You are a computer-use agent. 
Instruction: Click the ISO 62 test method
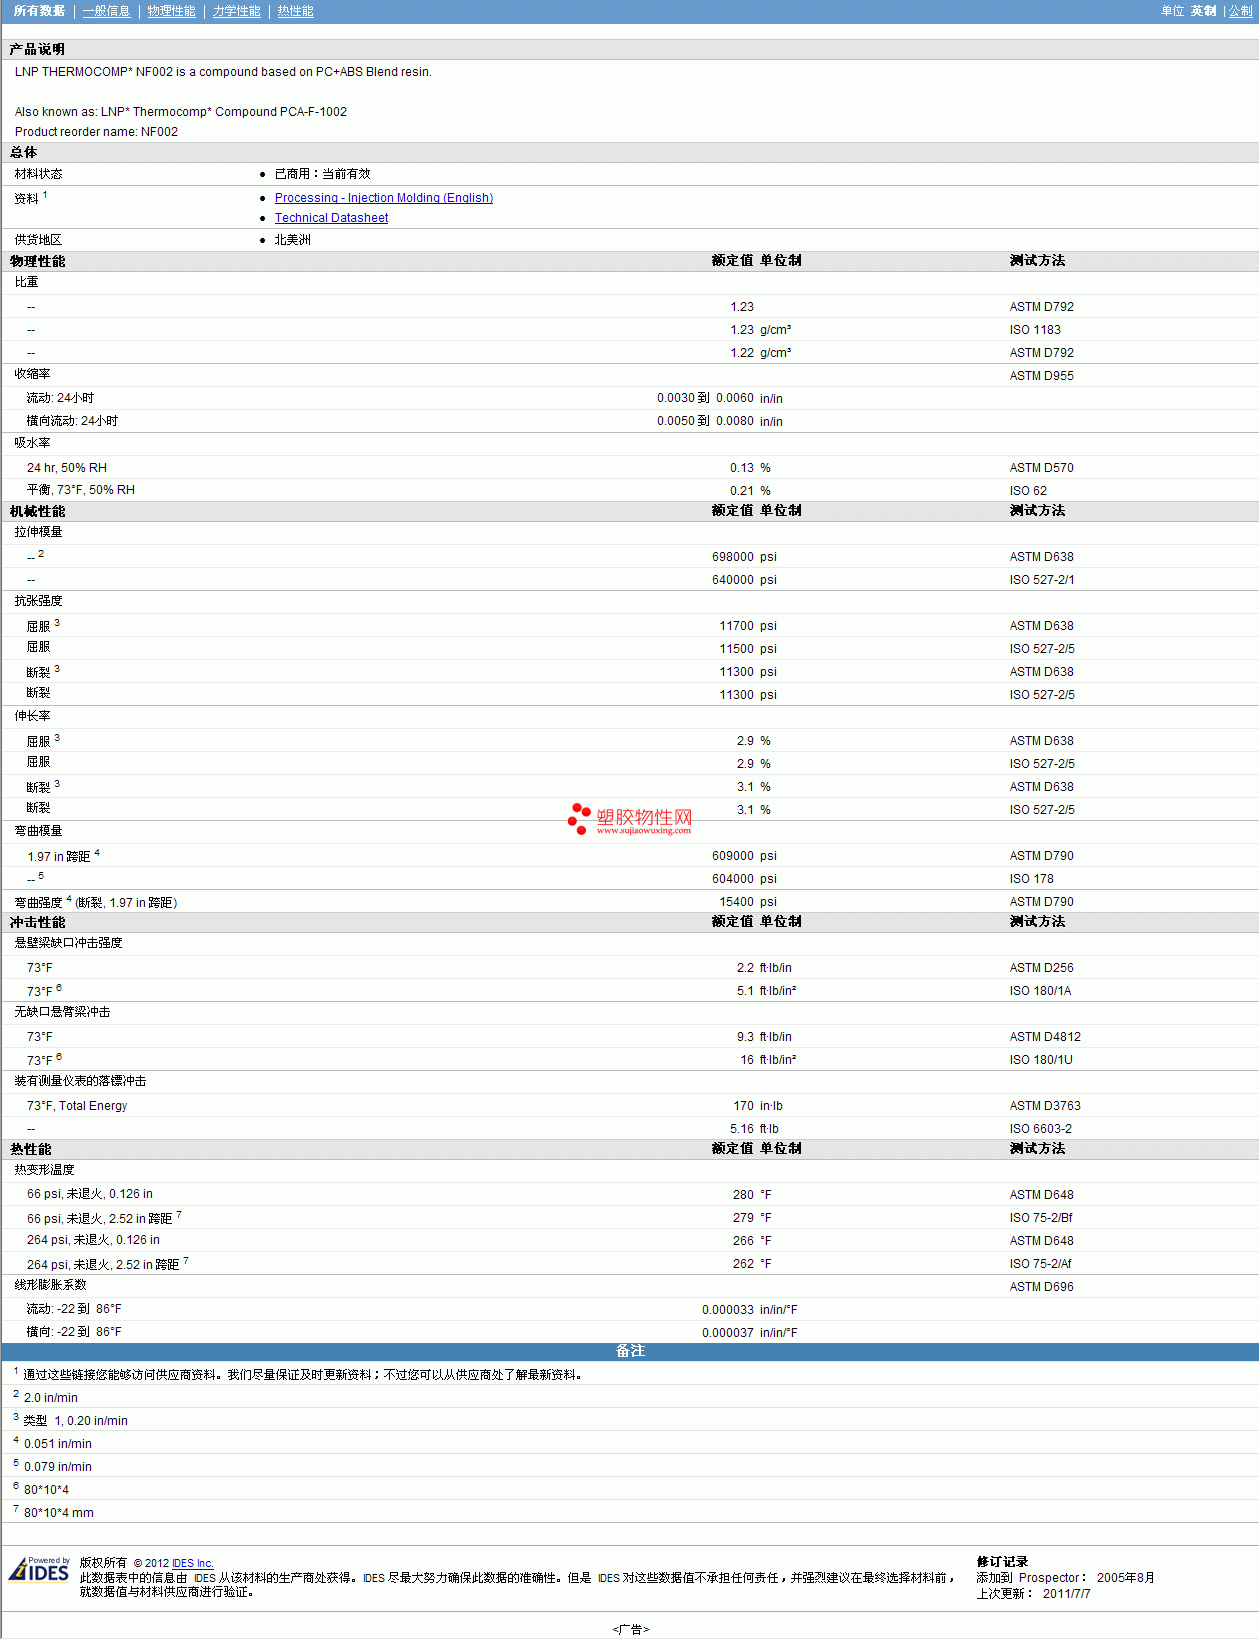(1028, 491)
